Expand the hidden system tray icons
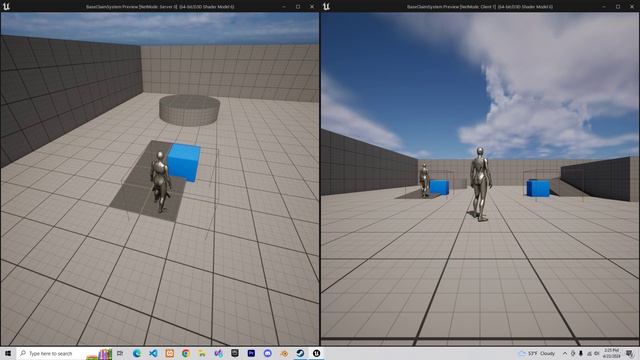This screenshot has width=640, height=360. pyautogui.click(x=565, y=353)
